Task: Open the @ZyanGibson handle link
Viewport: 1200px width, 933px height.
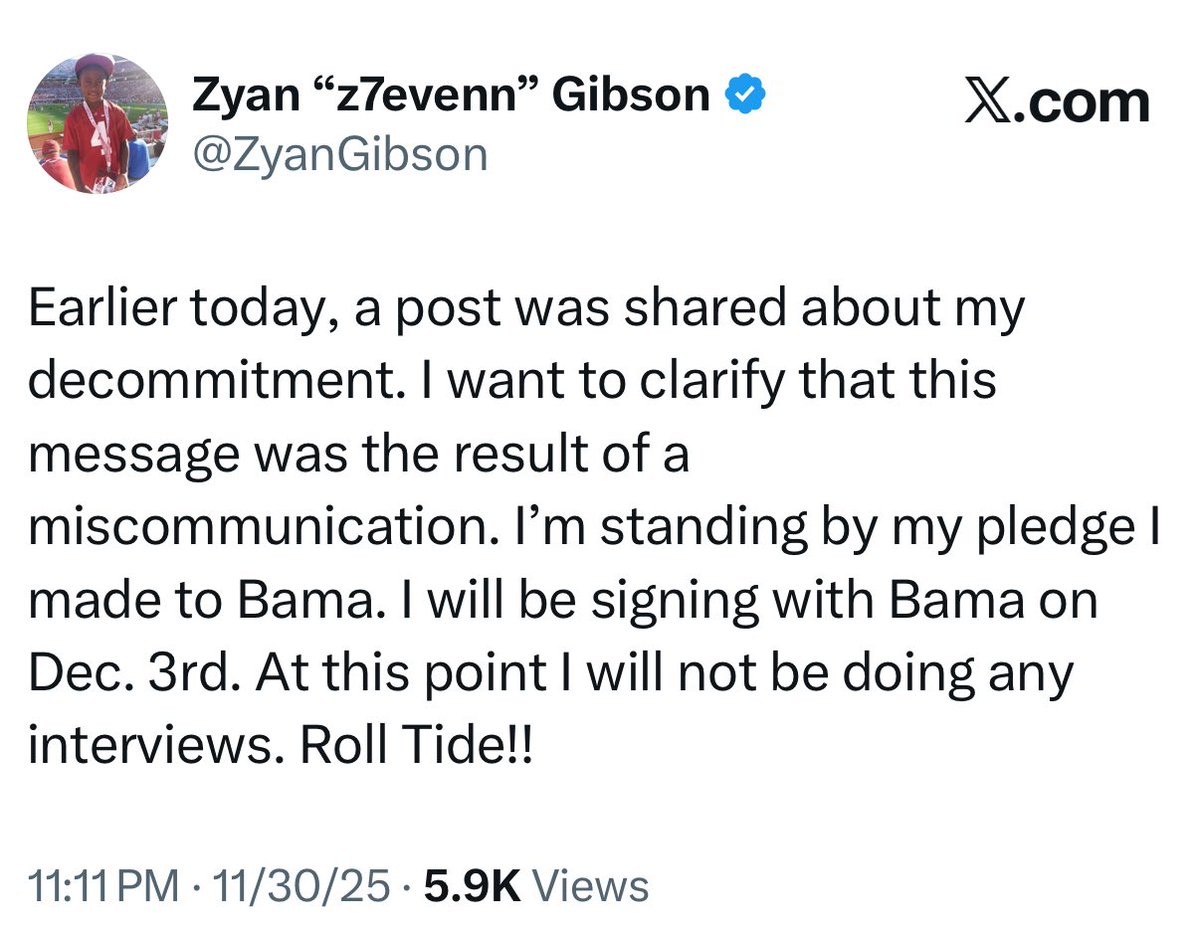Action: pos(338,154)
